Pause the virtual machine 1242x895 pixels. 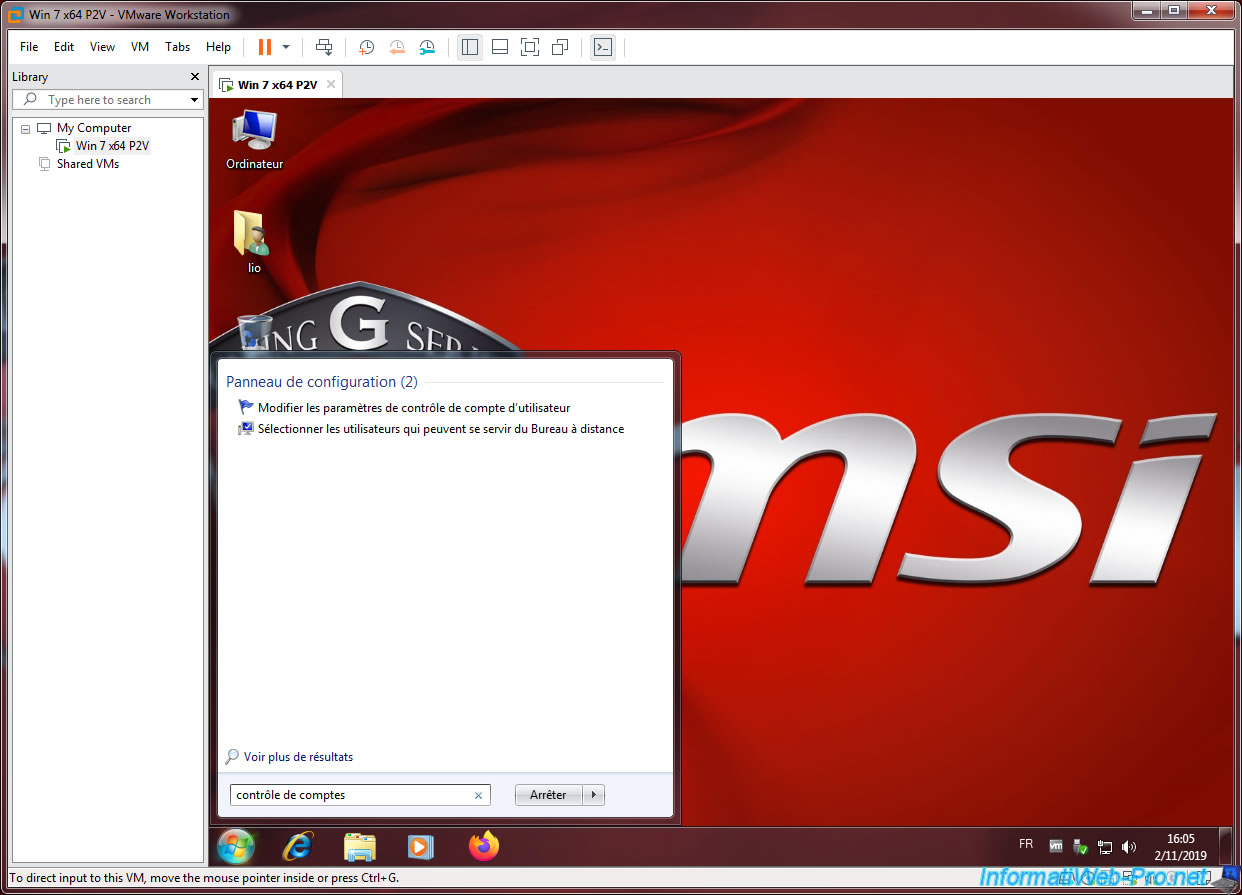(264, 47)
